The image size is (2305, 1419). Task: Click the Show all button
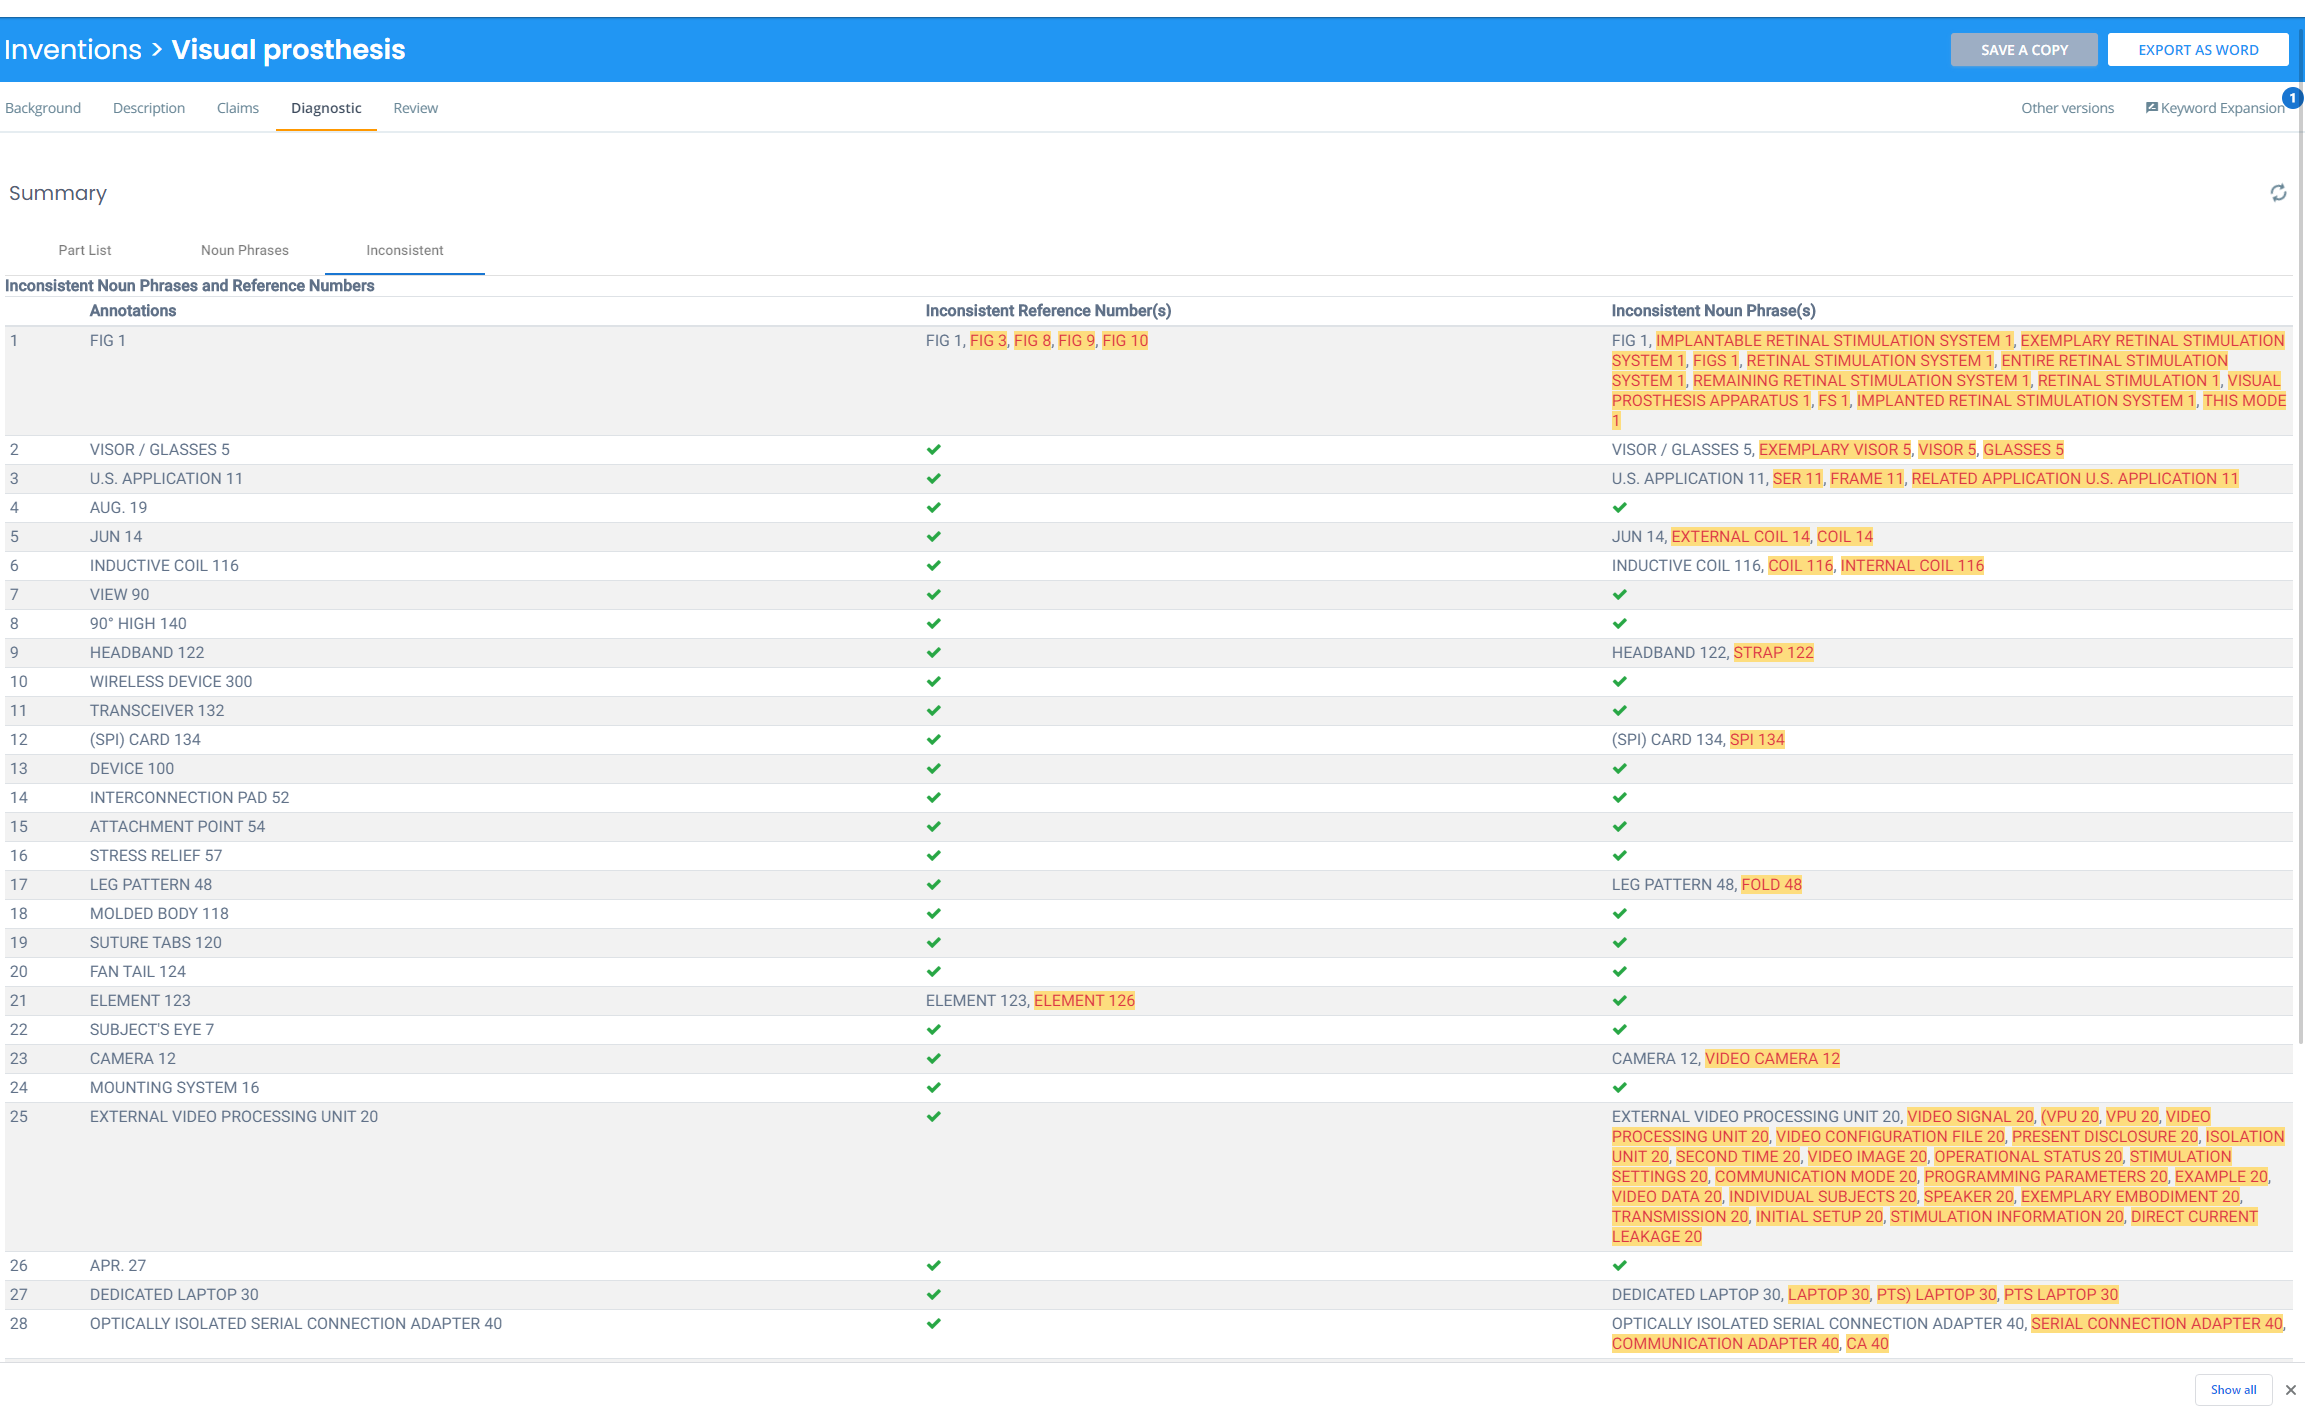(x=2232, y=1390)
